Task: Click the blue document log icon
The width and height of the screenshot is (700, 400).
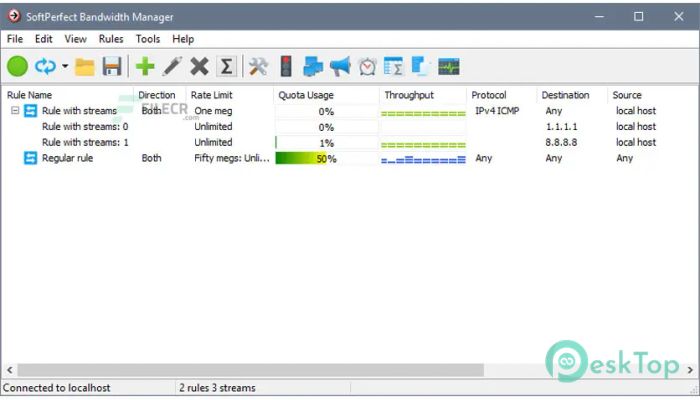Action: pyautogui.click(x=420, y=67)
